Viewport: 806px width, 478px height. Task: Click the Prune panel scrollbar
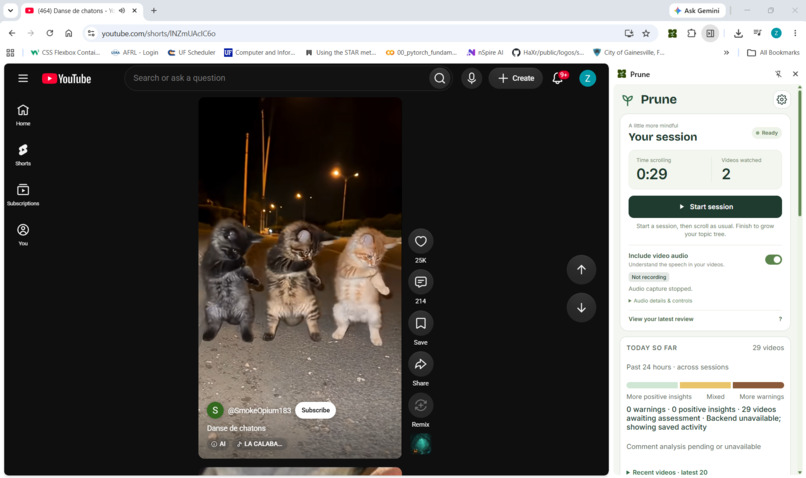coord(799,152)
